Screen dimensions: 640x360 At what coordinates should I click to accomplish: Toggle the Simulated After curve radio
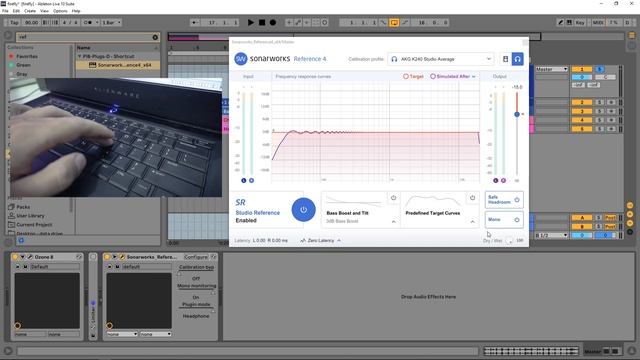coord(433,76)
